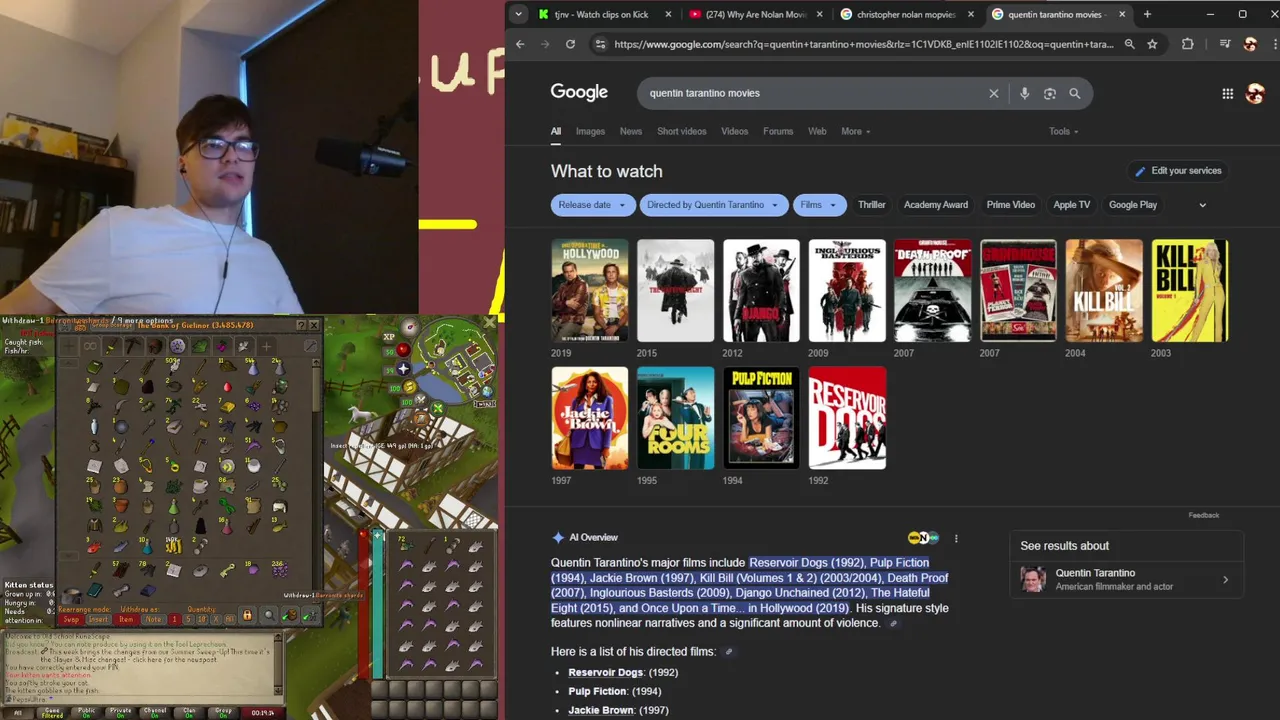Screen dimensions: 1280x720
Task: Open the Google apps grid
Action: tap(1227, 94)
